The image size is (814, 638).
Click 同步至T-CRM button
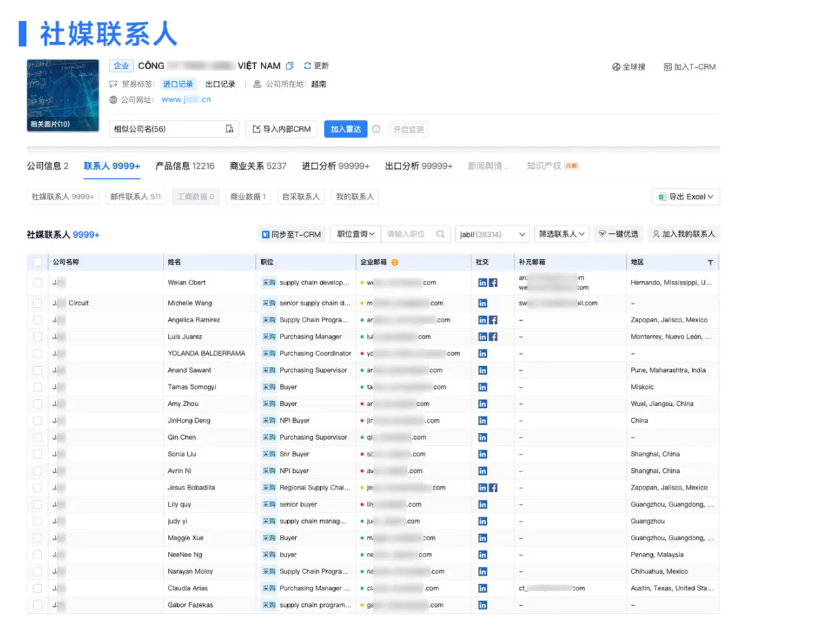291,235
